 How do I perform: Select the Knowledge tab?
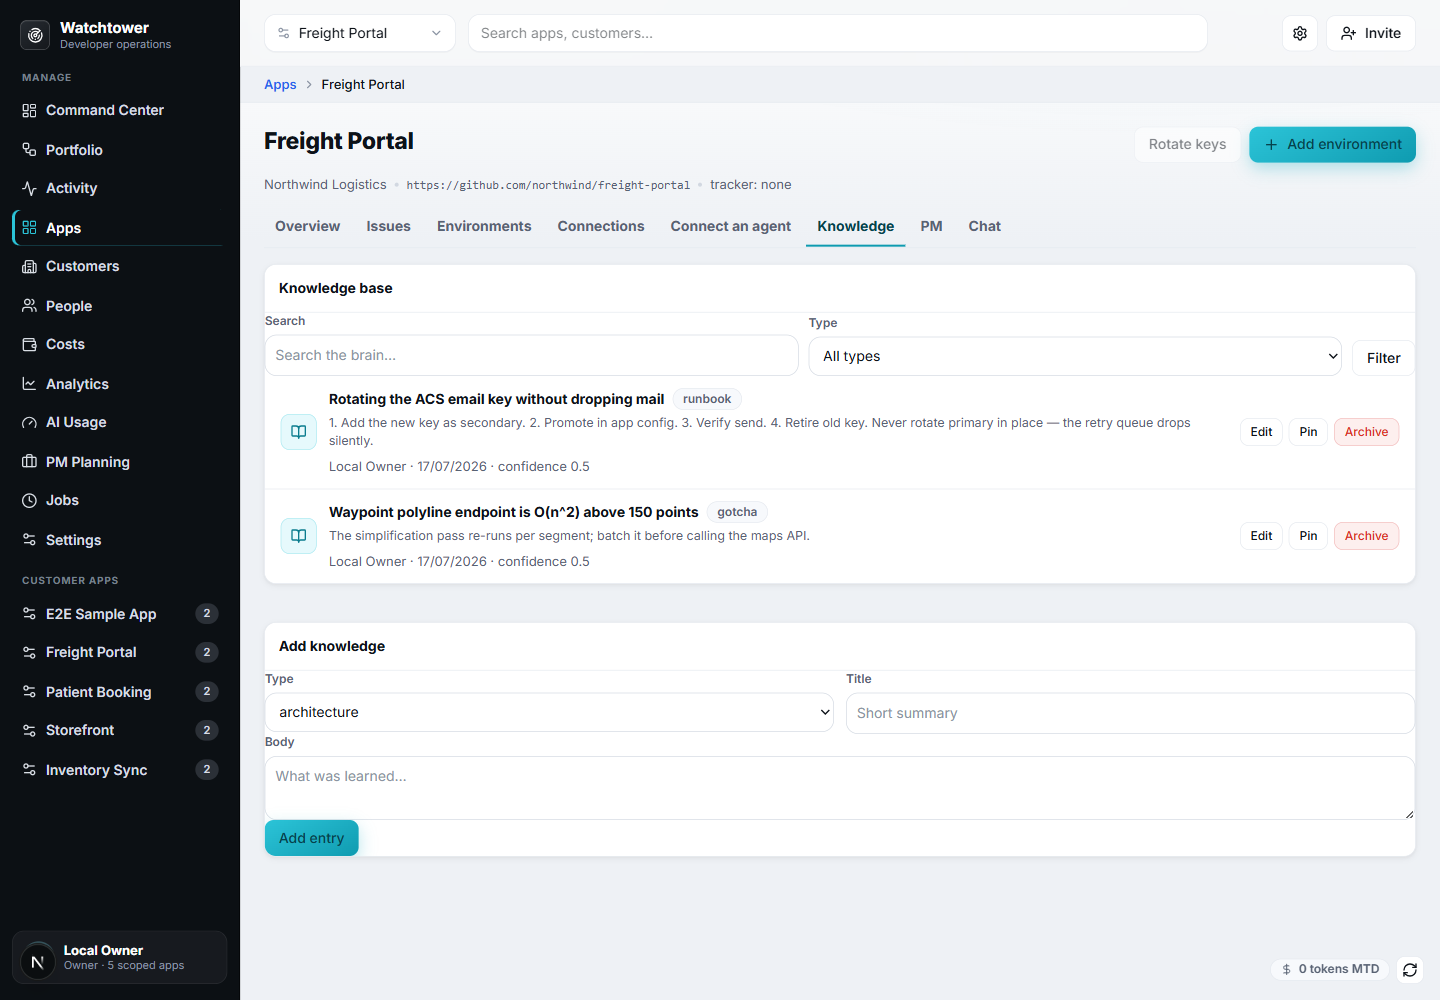tap(856, 226)
